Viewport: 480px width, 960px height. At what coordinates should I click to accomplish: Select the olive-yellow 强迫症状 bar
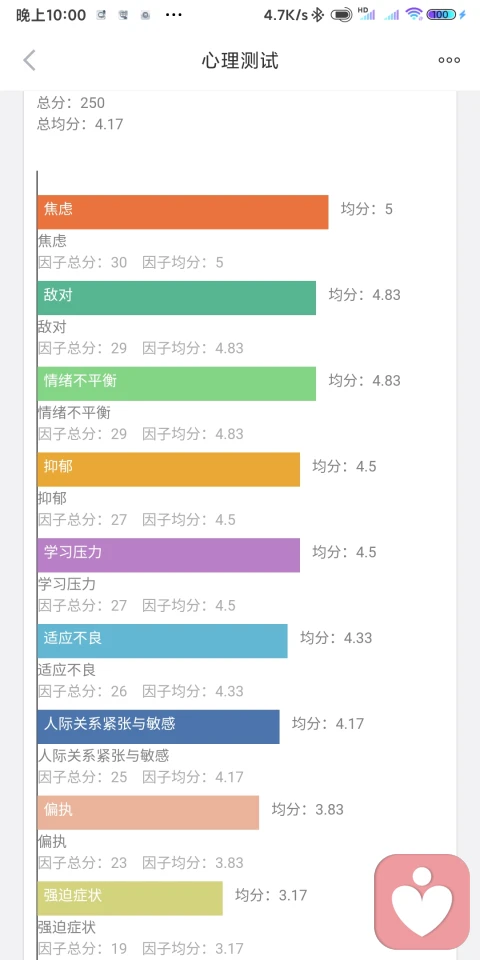(130, 898)
